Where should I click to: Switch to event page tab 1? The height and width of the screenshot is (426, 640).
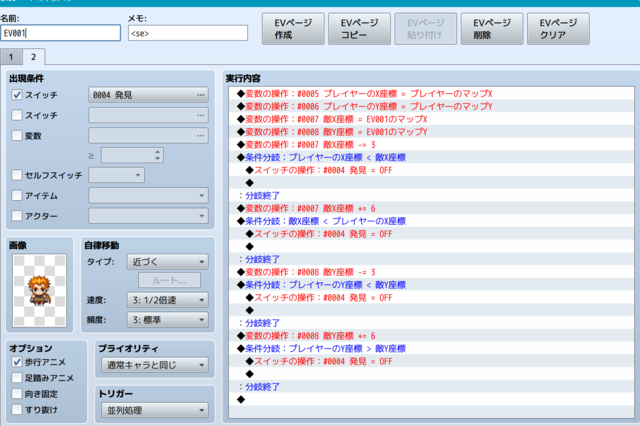[x=11, y=57]
